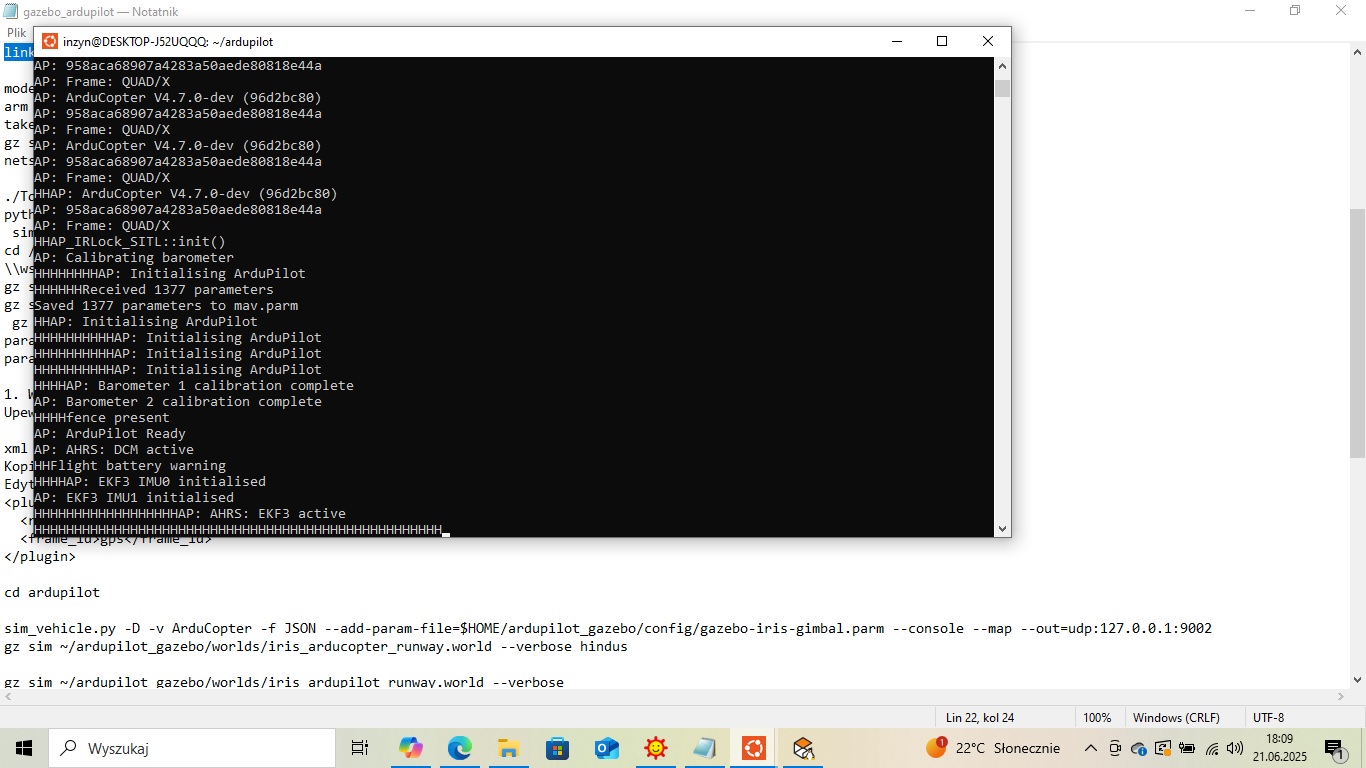Open the Plik menu in Notepad
Viewport: 1366px width, 768px height.
coord(16,31)
